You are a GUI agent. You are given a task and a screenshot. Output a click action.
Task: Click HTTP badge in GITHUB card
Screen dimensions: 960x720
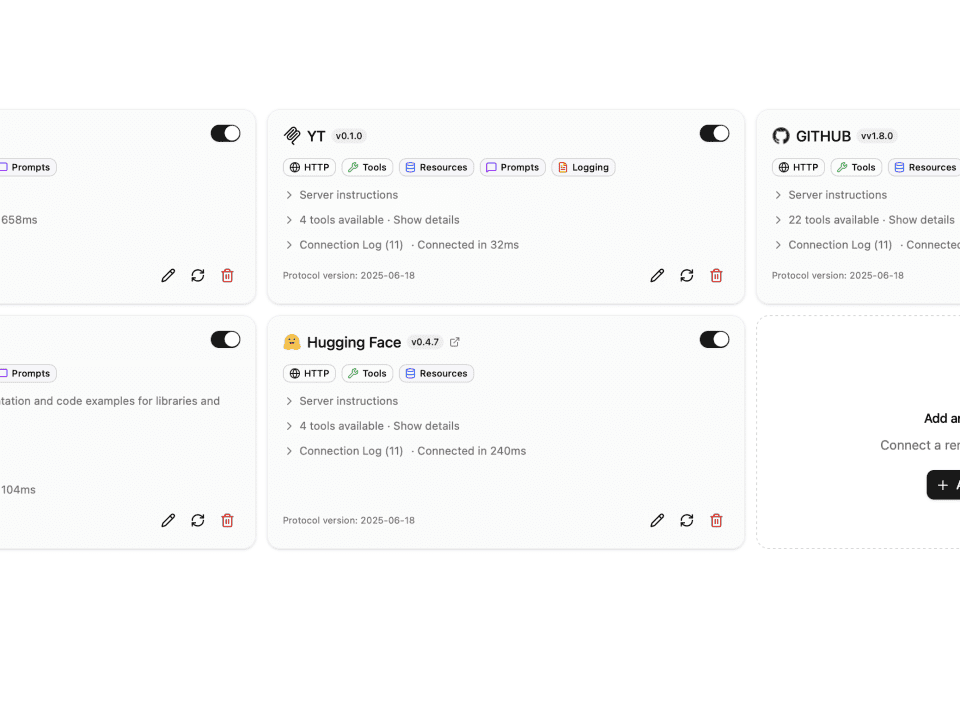point(798,167)
